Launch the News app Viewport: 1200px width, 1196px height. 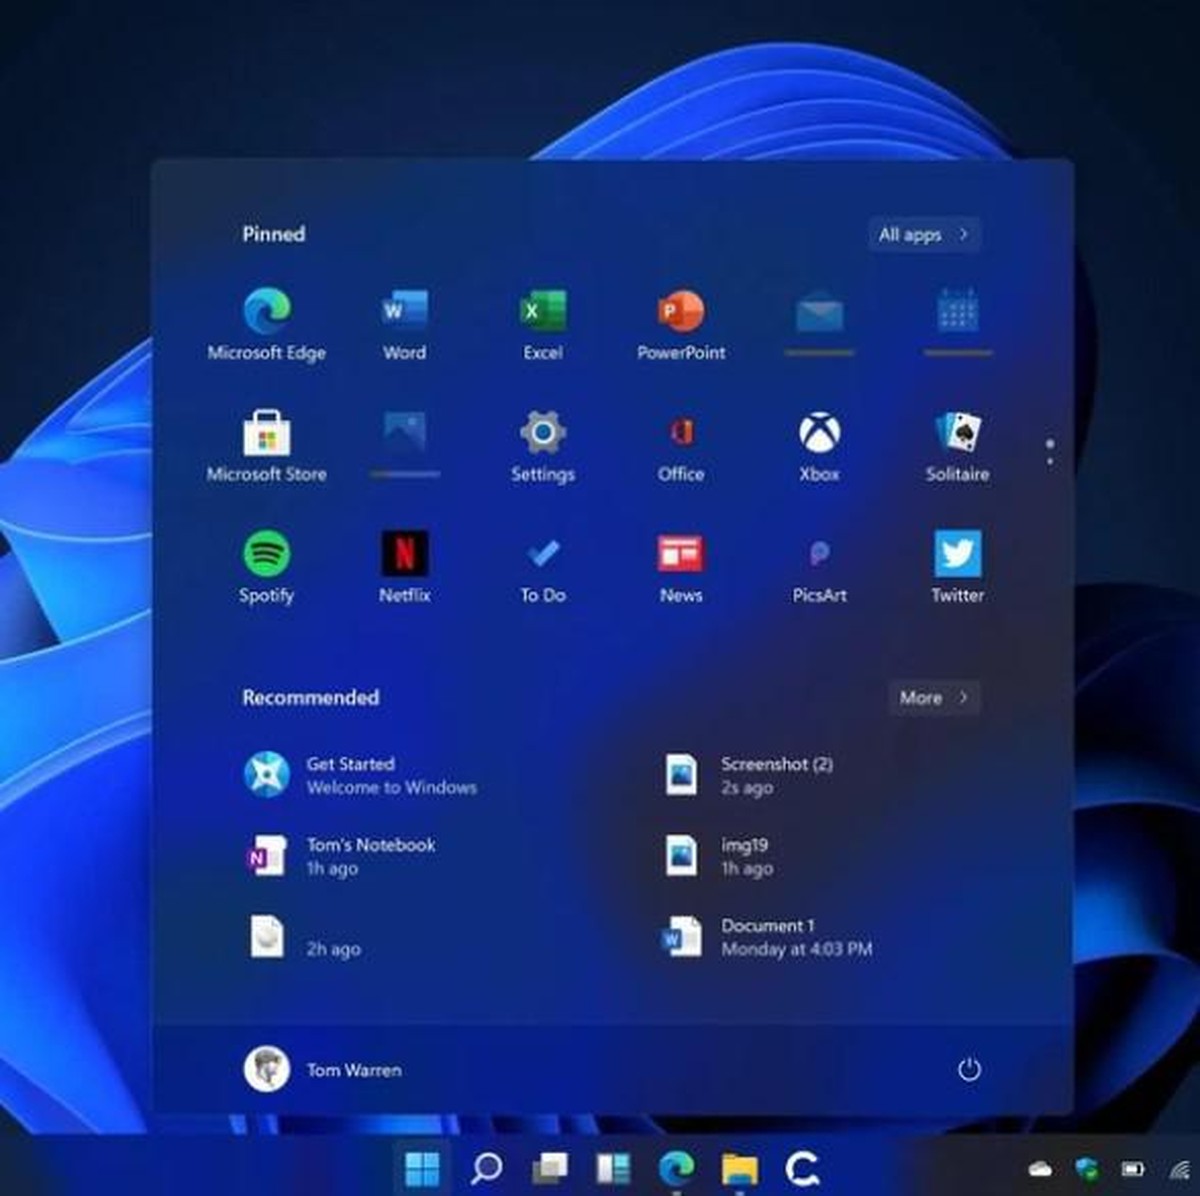(681, 567)
